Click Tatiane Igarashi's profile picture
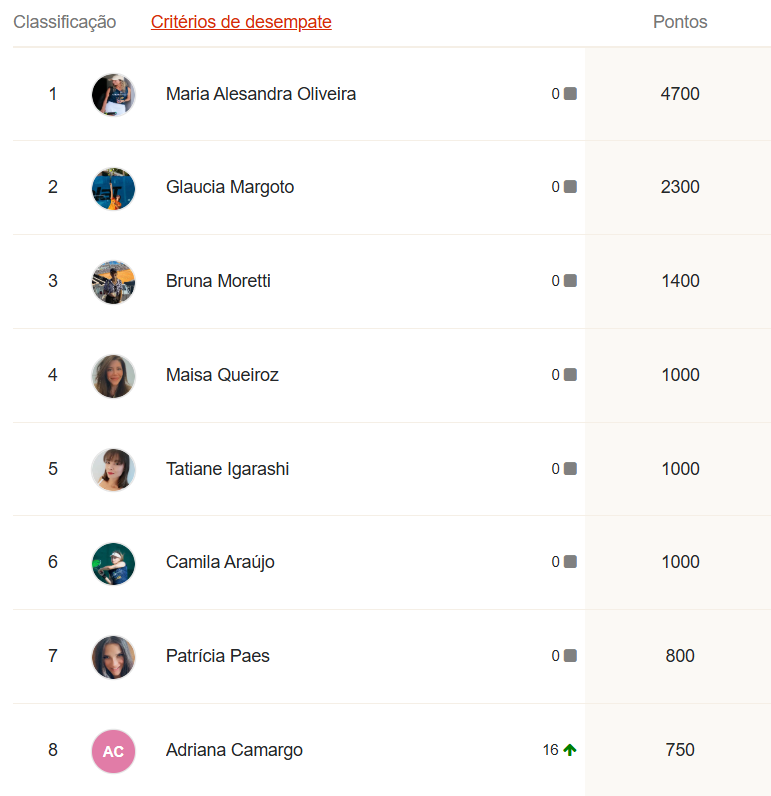Screen dimensions: 771x796 click(x=113, y=469)
